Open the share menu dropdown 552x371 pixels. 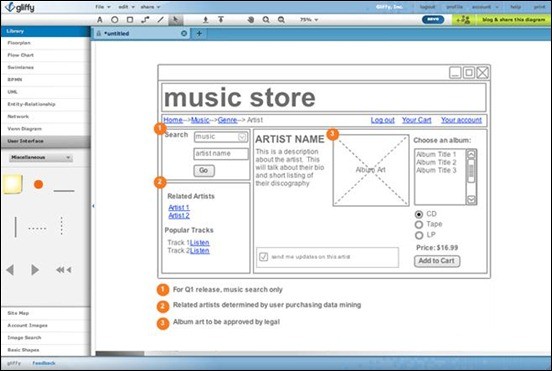[150, 7]
